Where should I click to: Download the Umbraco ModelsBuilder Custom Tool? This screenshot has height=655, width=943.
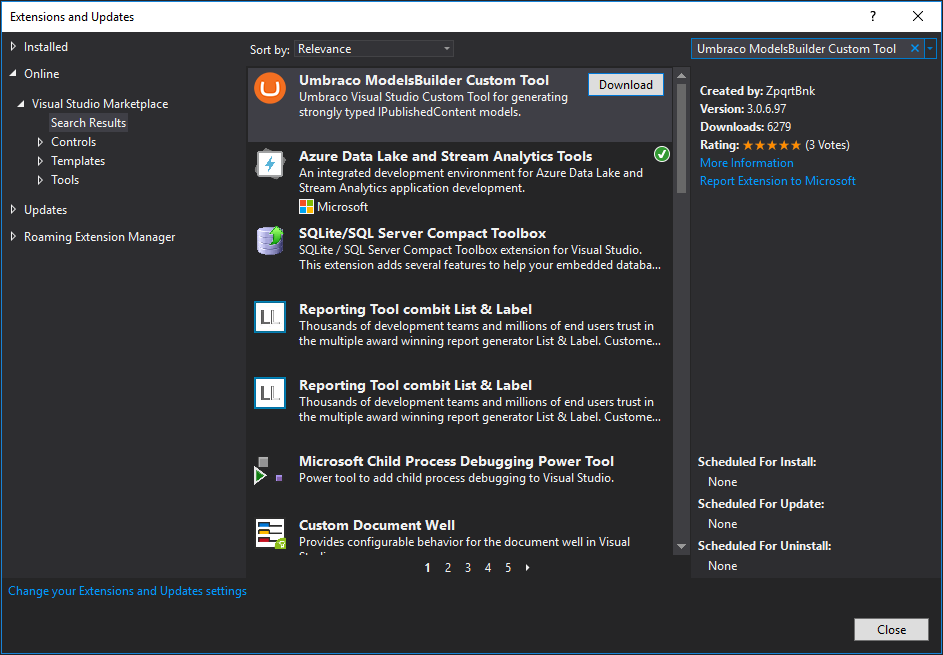(625, 85)
